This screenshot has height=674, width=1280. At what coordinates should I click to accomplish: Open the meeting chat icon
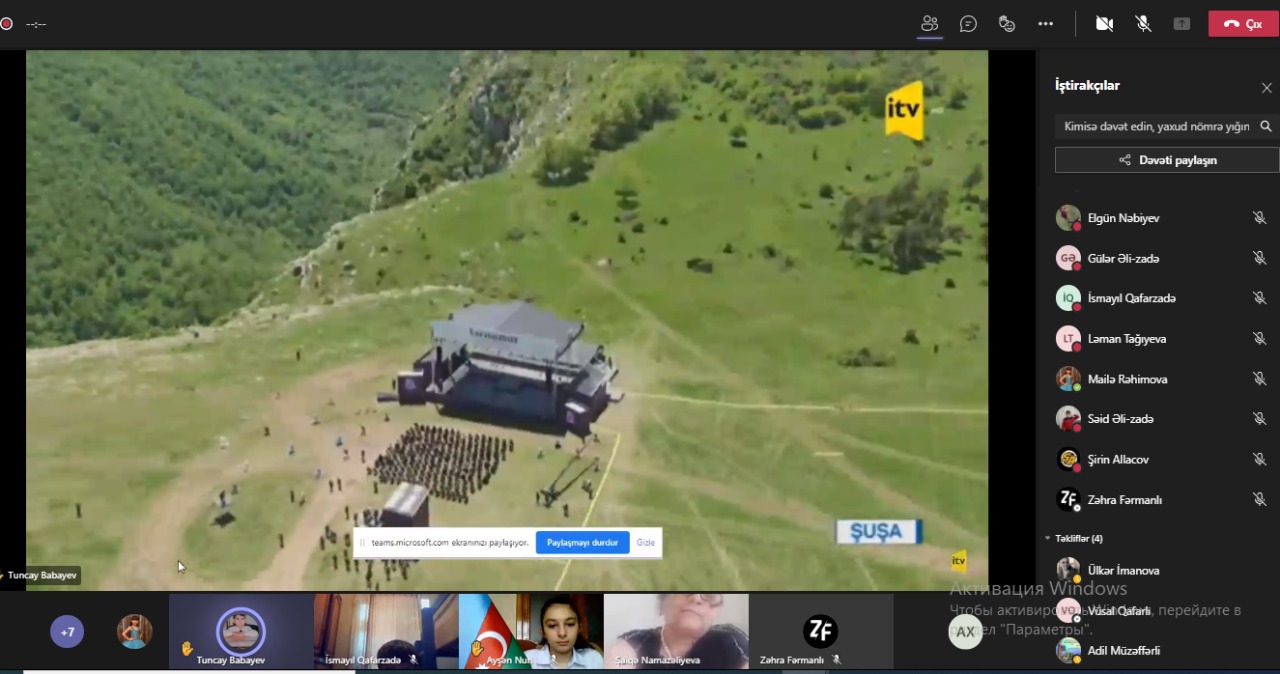coord(968,23)
